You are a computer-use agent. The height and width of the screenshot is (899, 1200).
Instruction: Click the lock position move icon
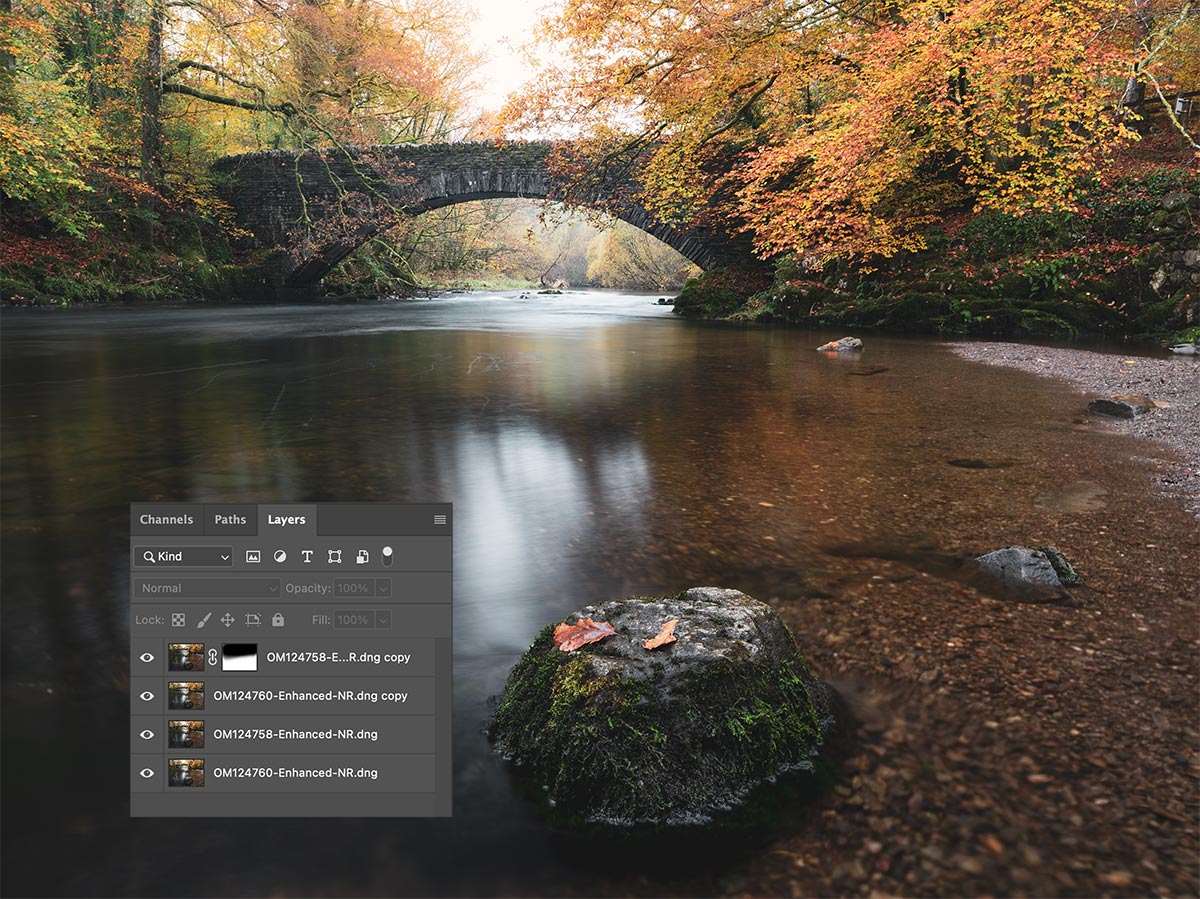[x=228, y=620]
